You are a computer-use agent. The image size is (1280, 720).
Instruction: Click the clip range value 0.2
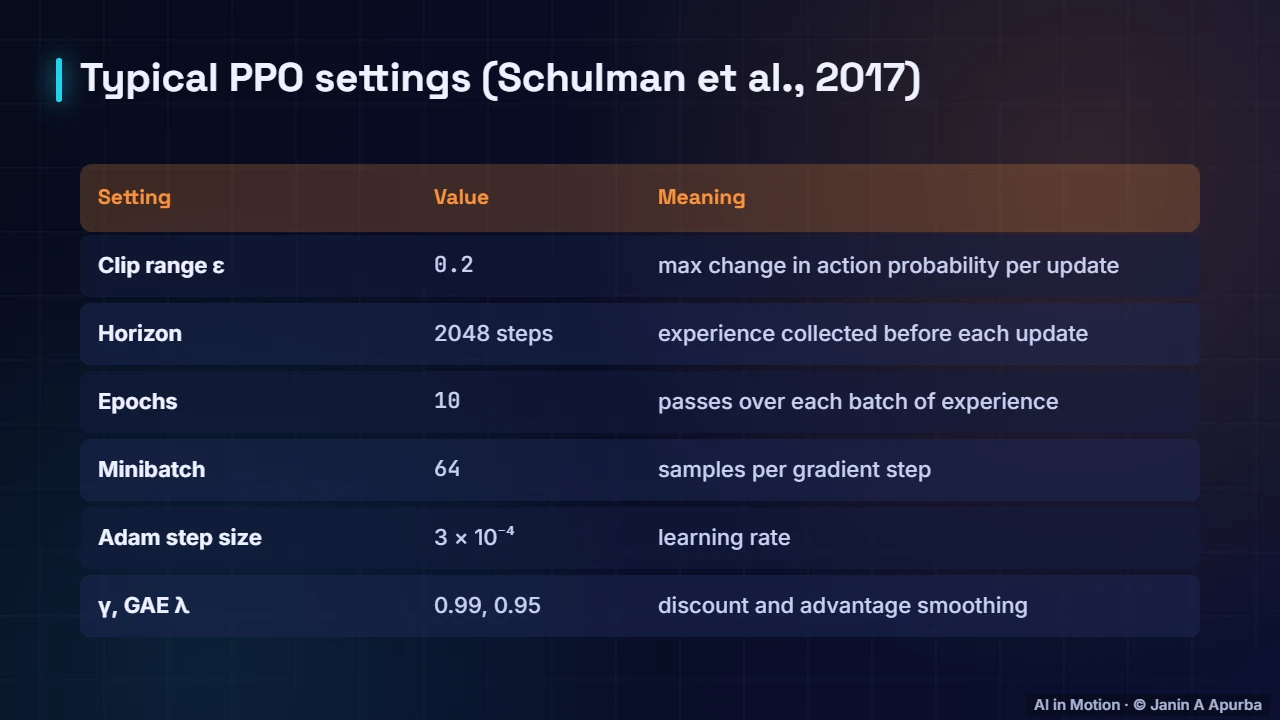[x=454, y=265]
